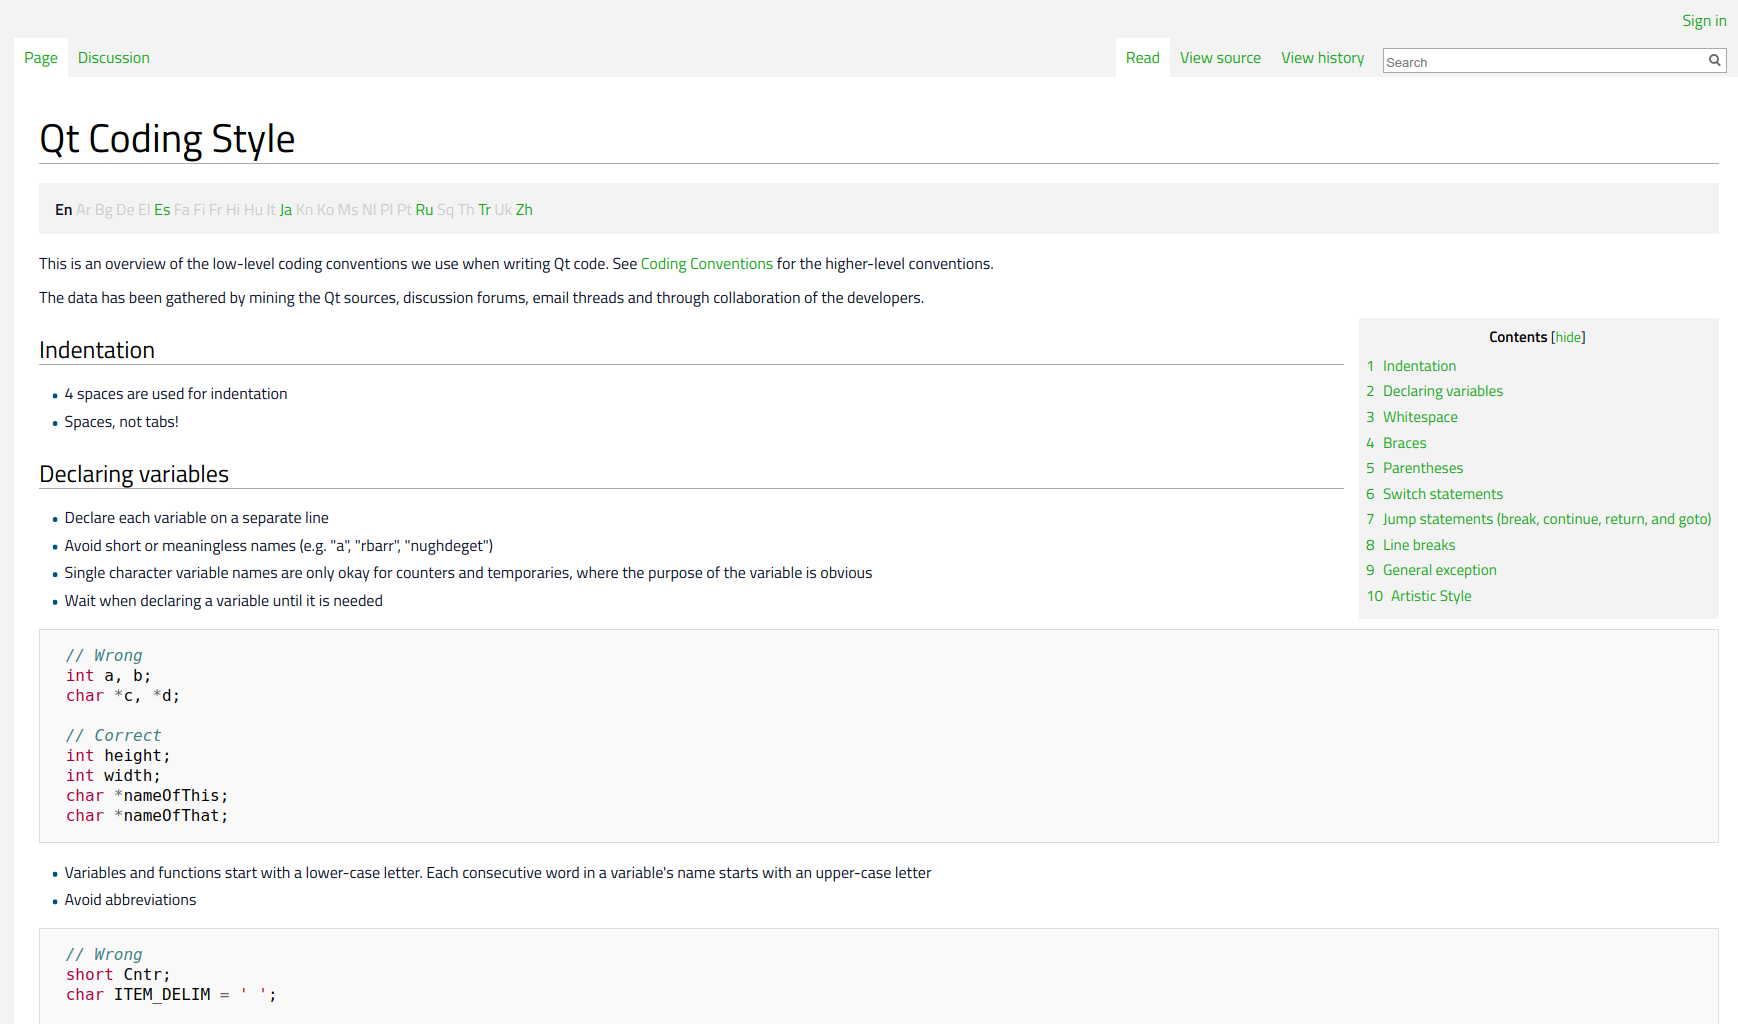
Task: Click the Declaring variables section heading
Action: pyautogui.click(x=134, y=474)
